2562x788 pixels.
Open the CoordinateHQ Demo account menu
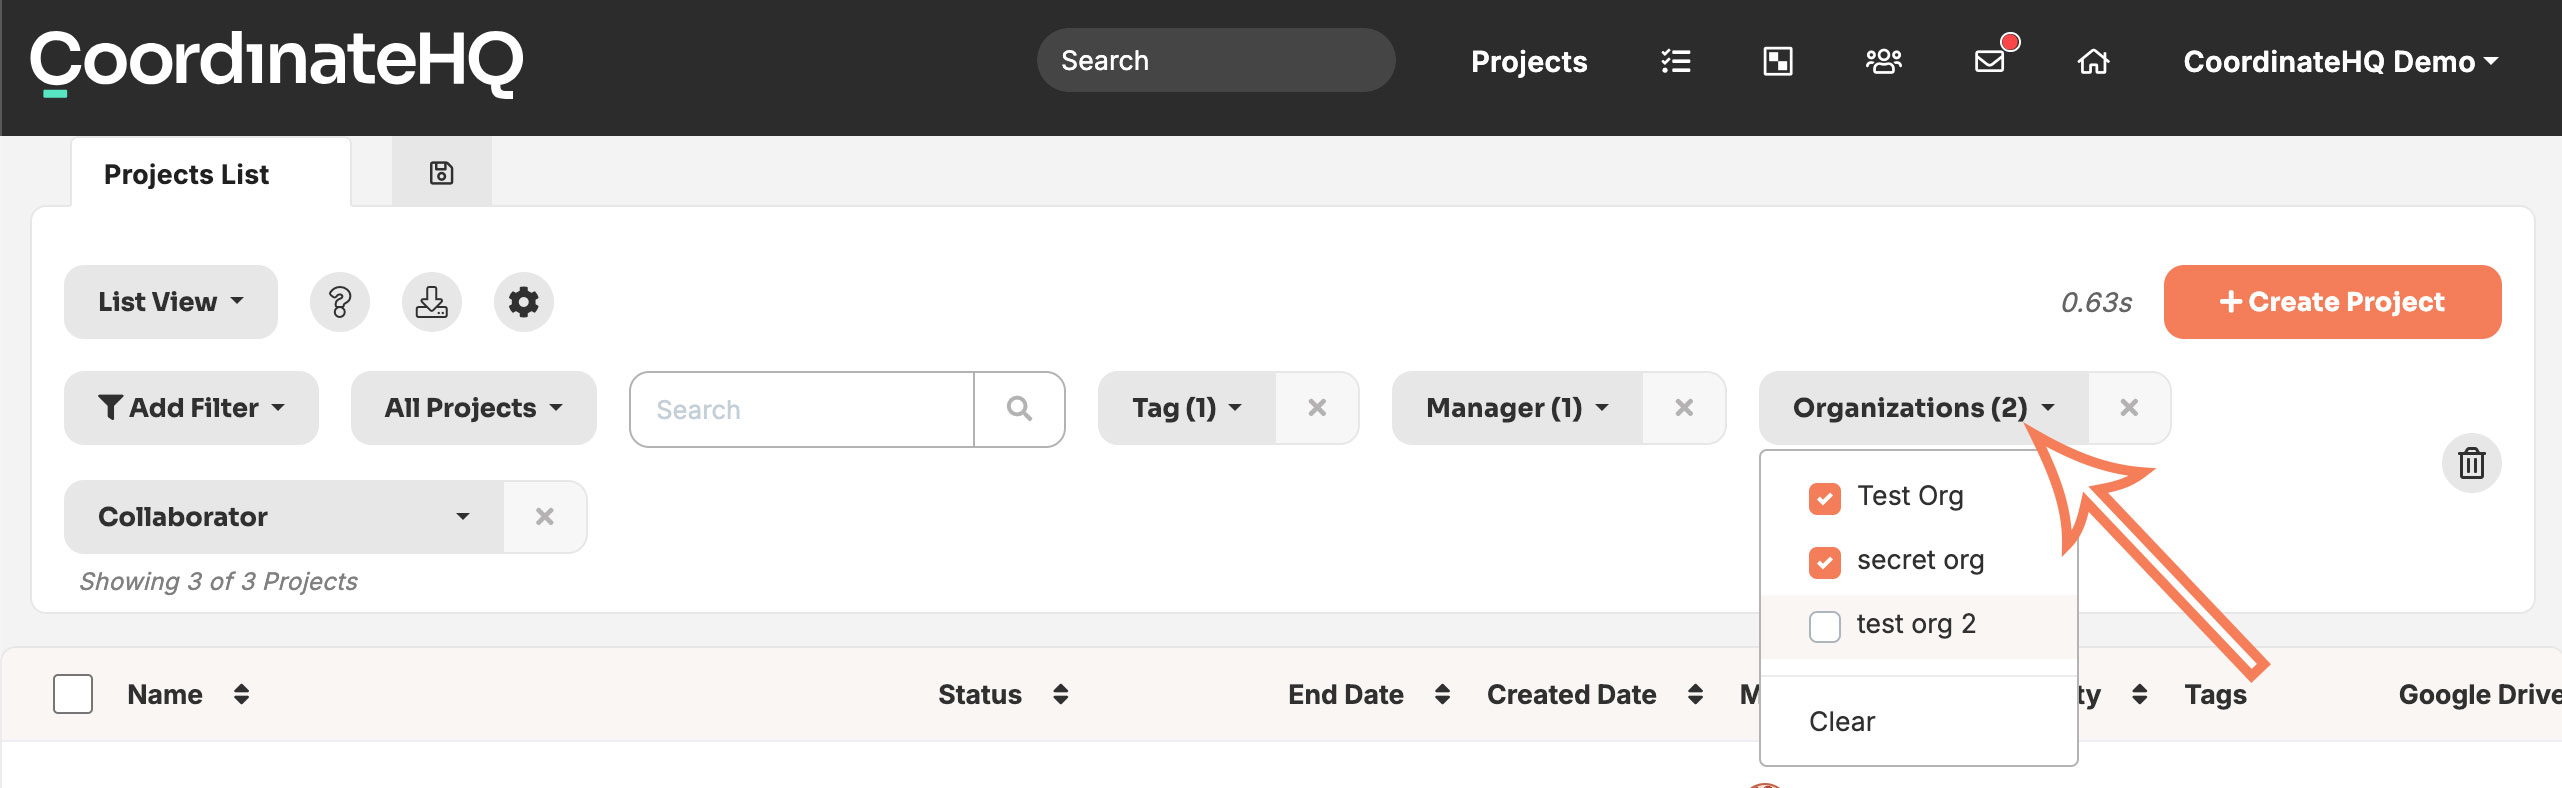(2341, 62)
